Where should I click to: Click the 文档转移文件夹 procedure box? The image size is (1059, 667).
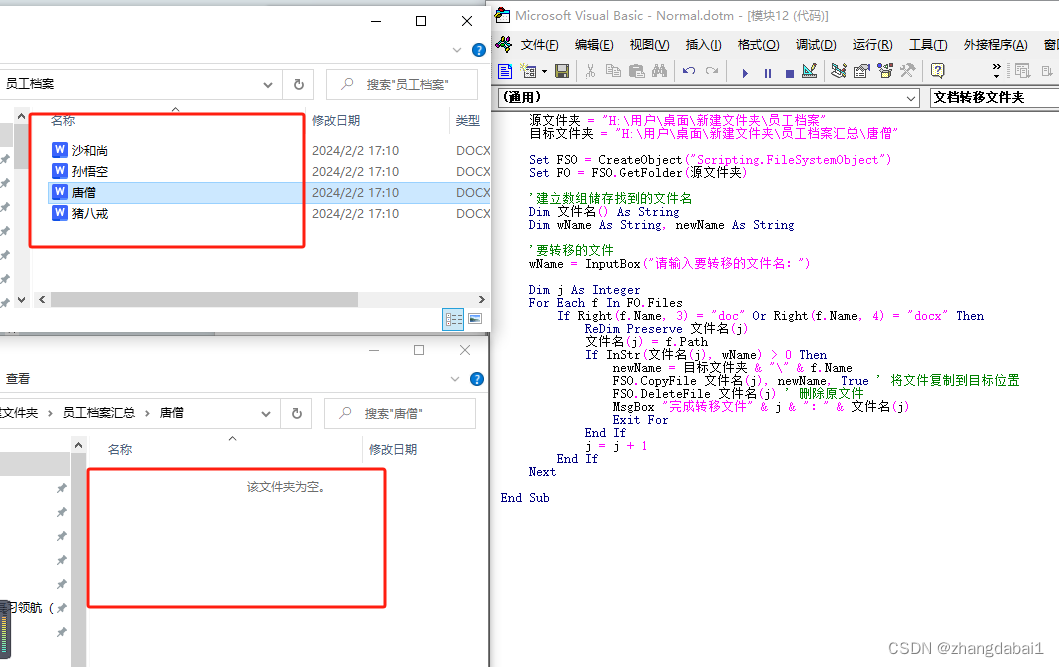click(994, 98)
